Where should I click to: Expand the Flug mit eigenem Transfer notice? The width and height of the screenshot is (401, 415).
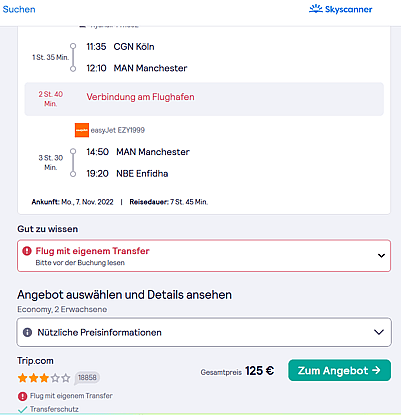tap(204, 256)
